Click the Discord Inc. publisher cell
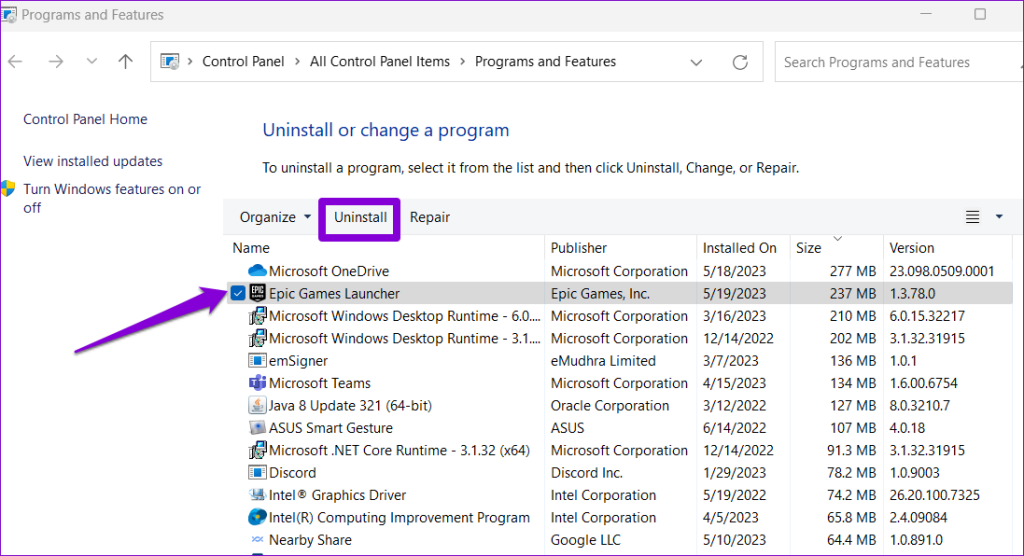 point(587,472)
